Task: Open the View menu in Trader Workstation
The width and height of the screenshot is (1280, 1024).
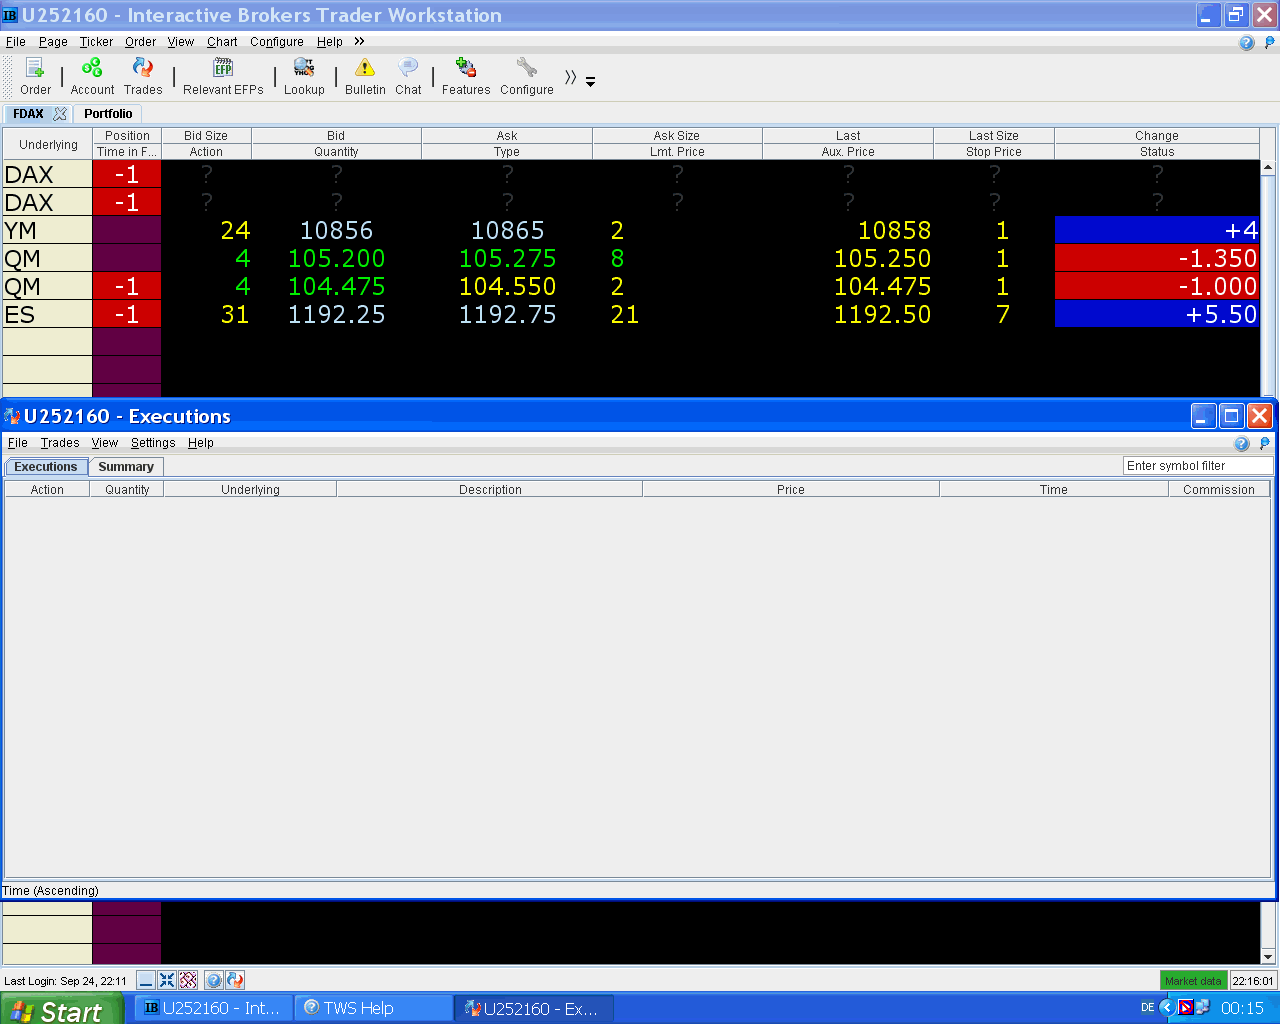Action: [x=181, y=42]
